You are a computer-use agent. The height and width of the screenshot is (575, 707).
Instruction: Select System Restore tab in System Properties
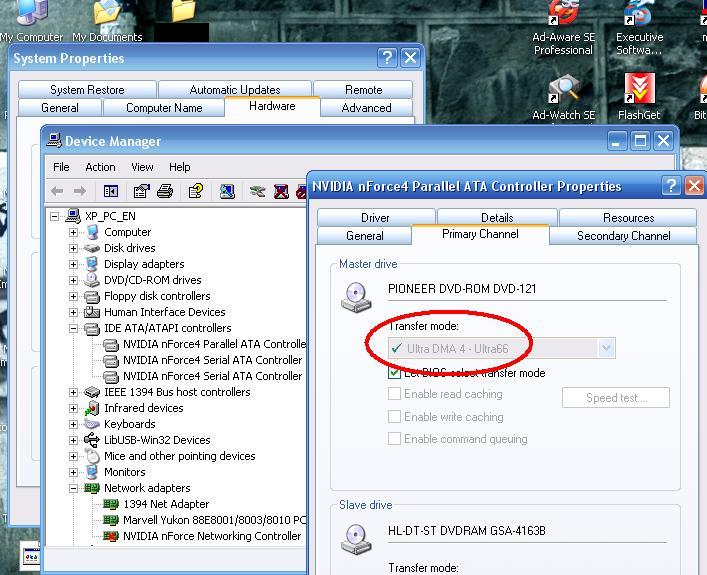[x=87, y=89]
